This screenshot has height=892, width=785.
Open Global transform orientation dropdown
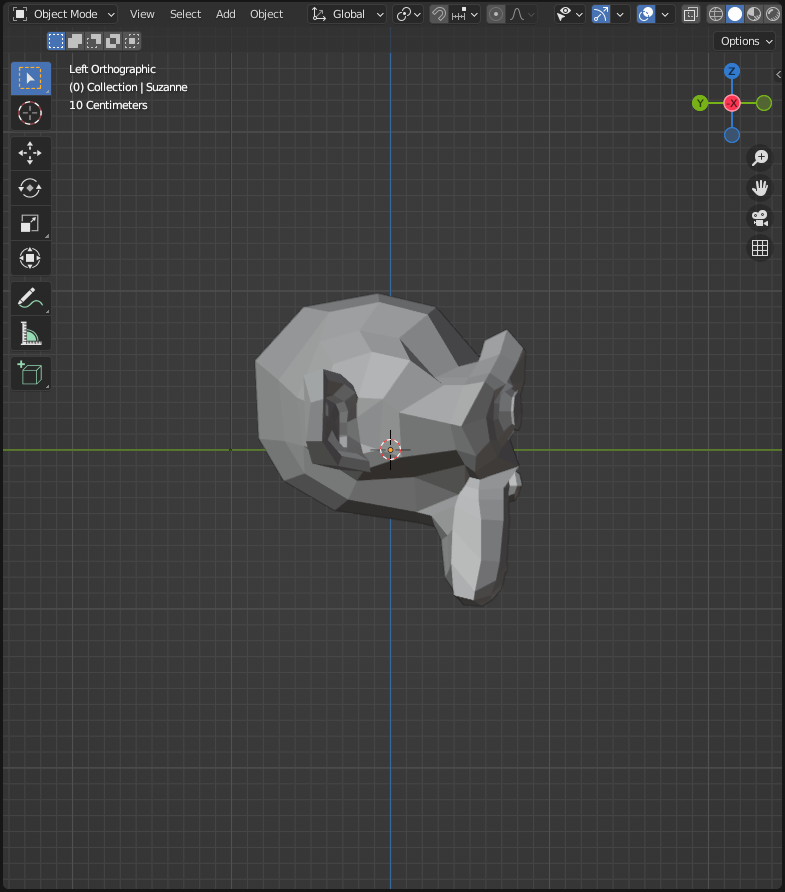pyautogui.click(x=348, y=14)
